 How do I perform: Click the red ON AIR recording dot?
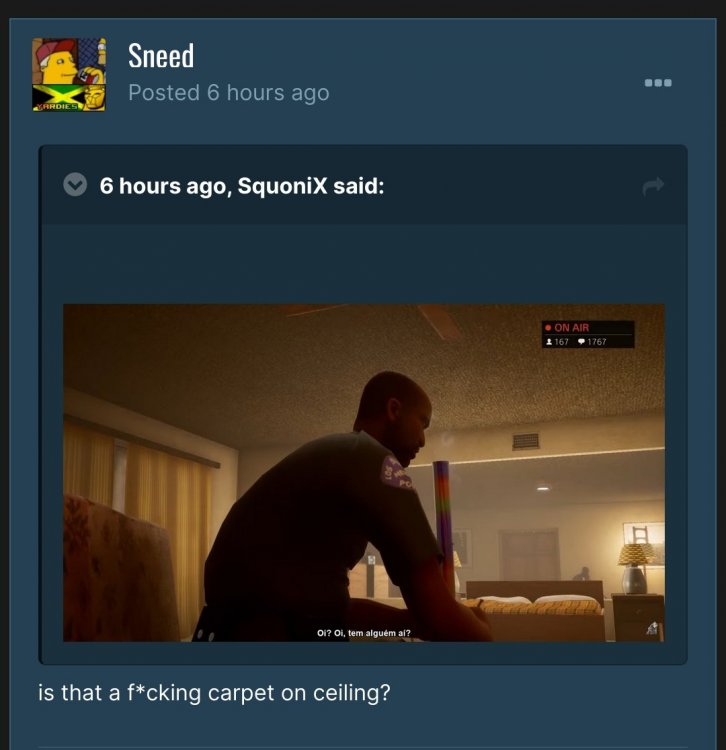point(548,328)
